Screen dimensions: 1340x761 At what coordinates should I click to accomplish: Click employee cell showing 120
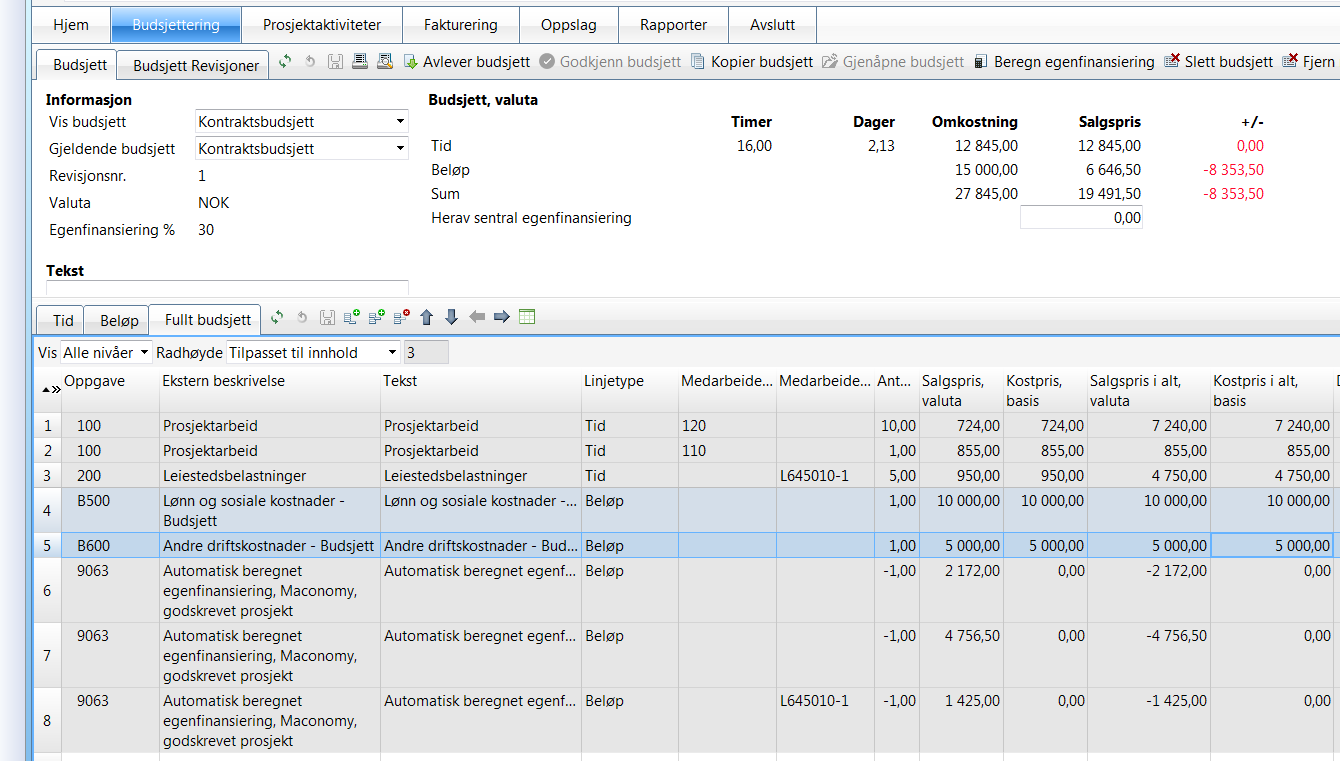tap(727, 425)
